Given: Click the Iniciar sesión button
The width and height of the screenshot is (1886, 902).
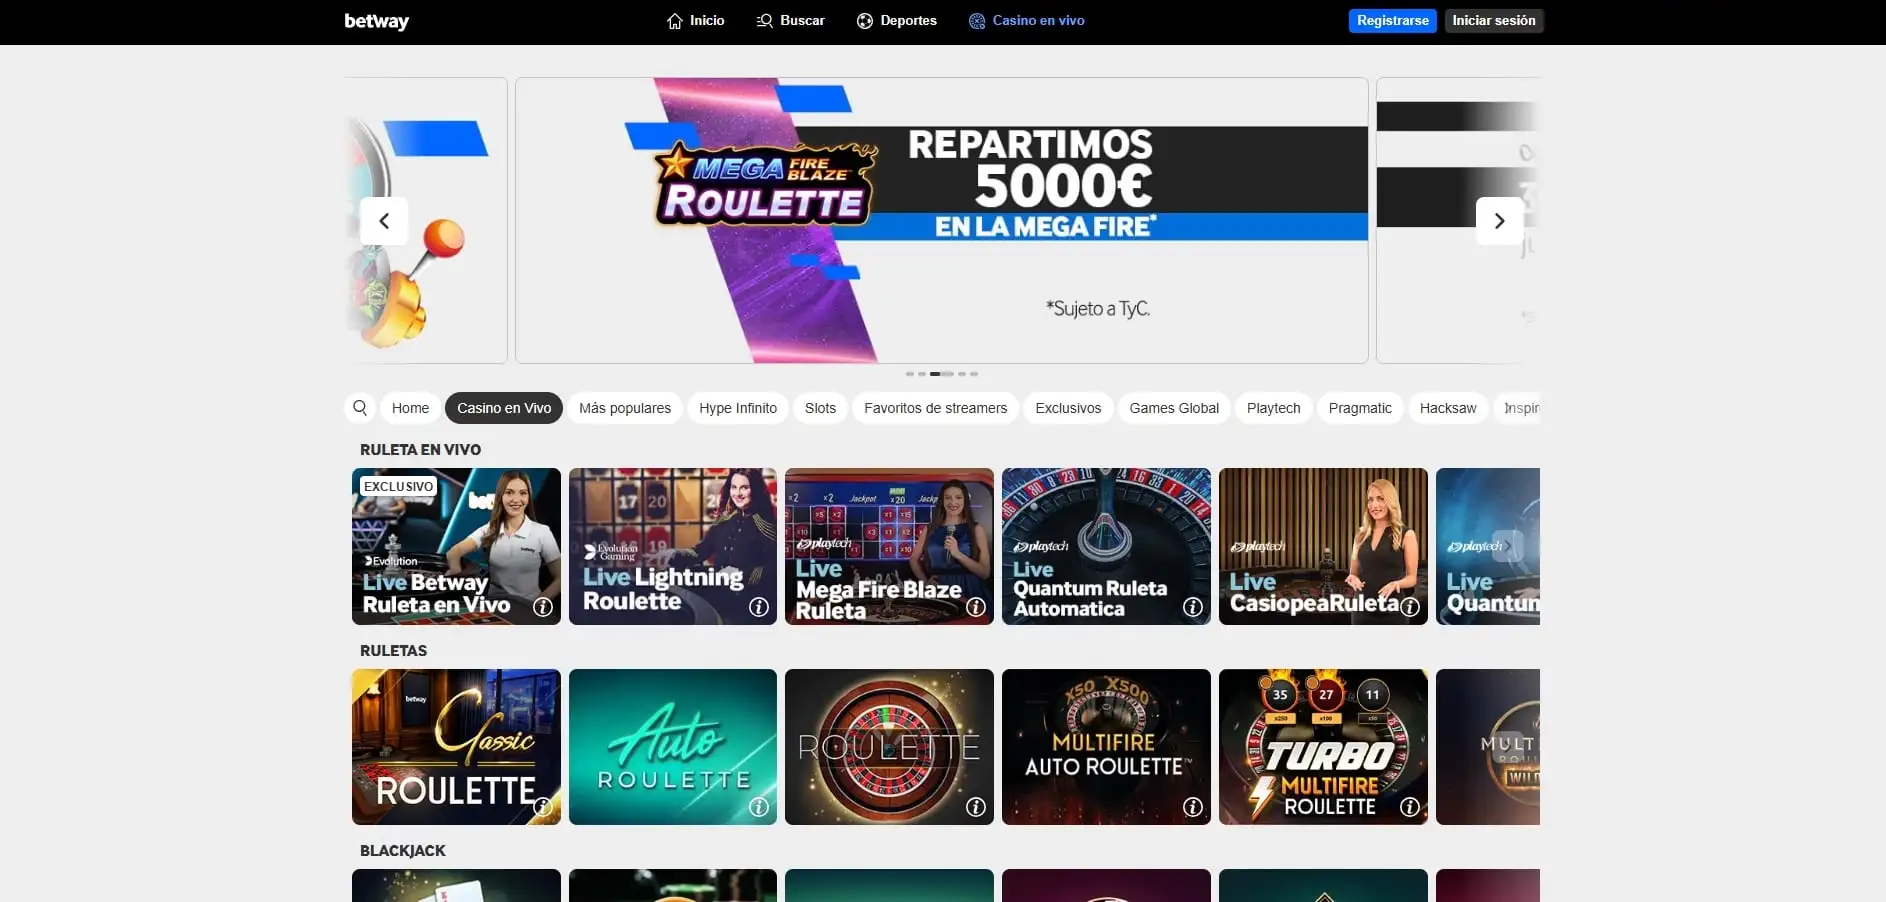Looking at the screenshot, I should (x=1494, y=21).
